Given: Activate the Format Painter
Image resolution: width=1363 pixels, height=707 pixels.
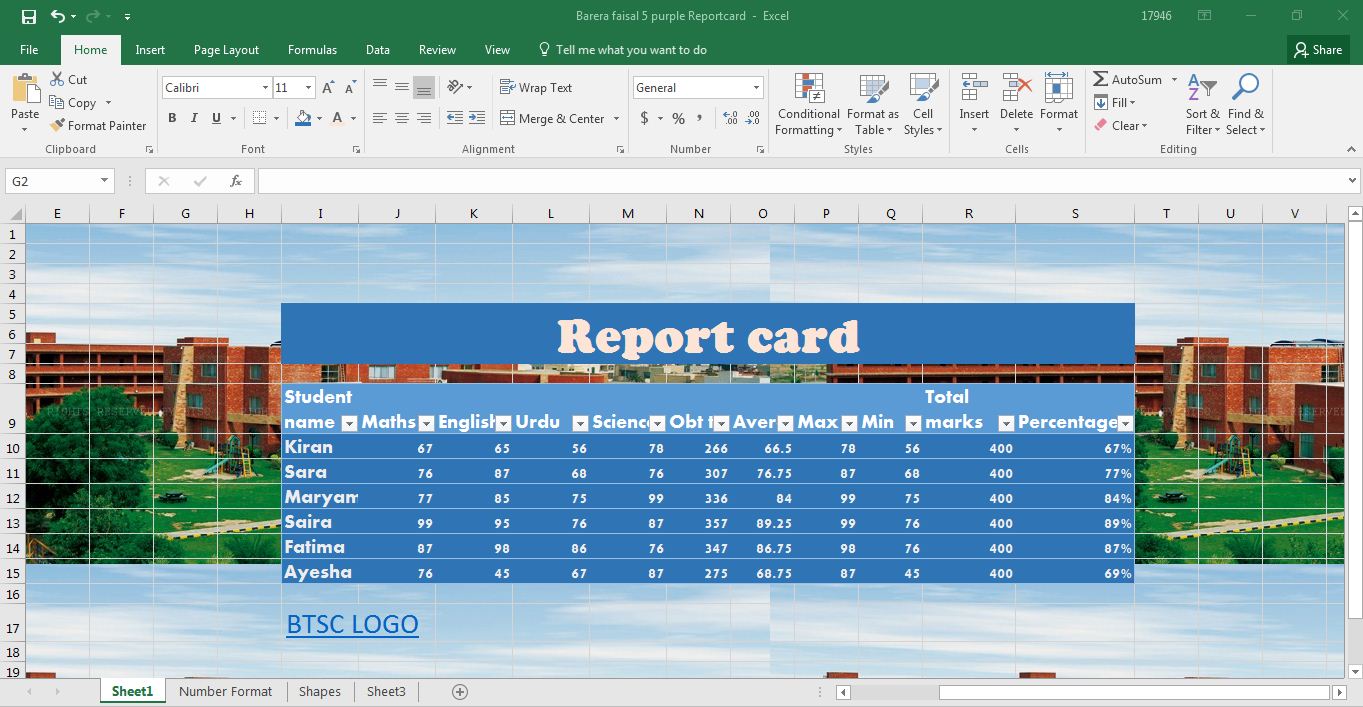Looking at the screenshot, I should (x=98, y=125).
